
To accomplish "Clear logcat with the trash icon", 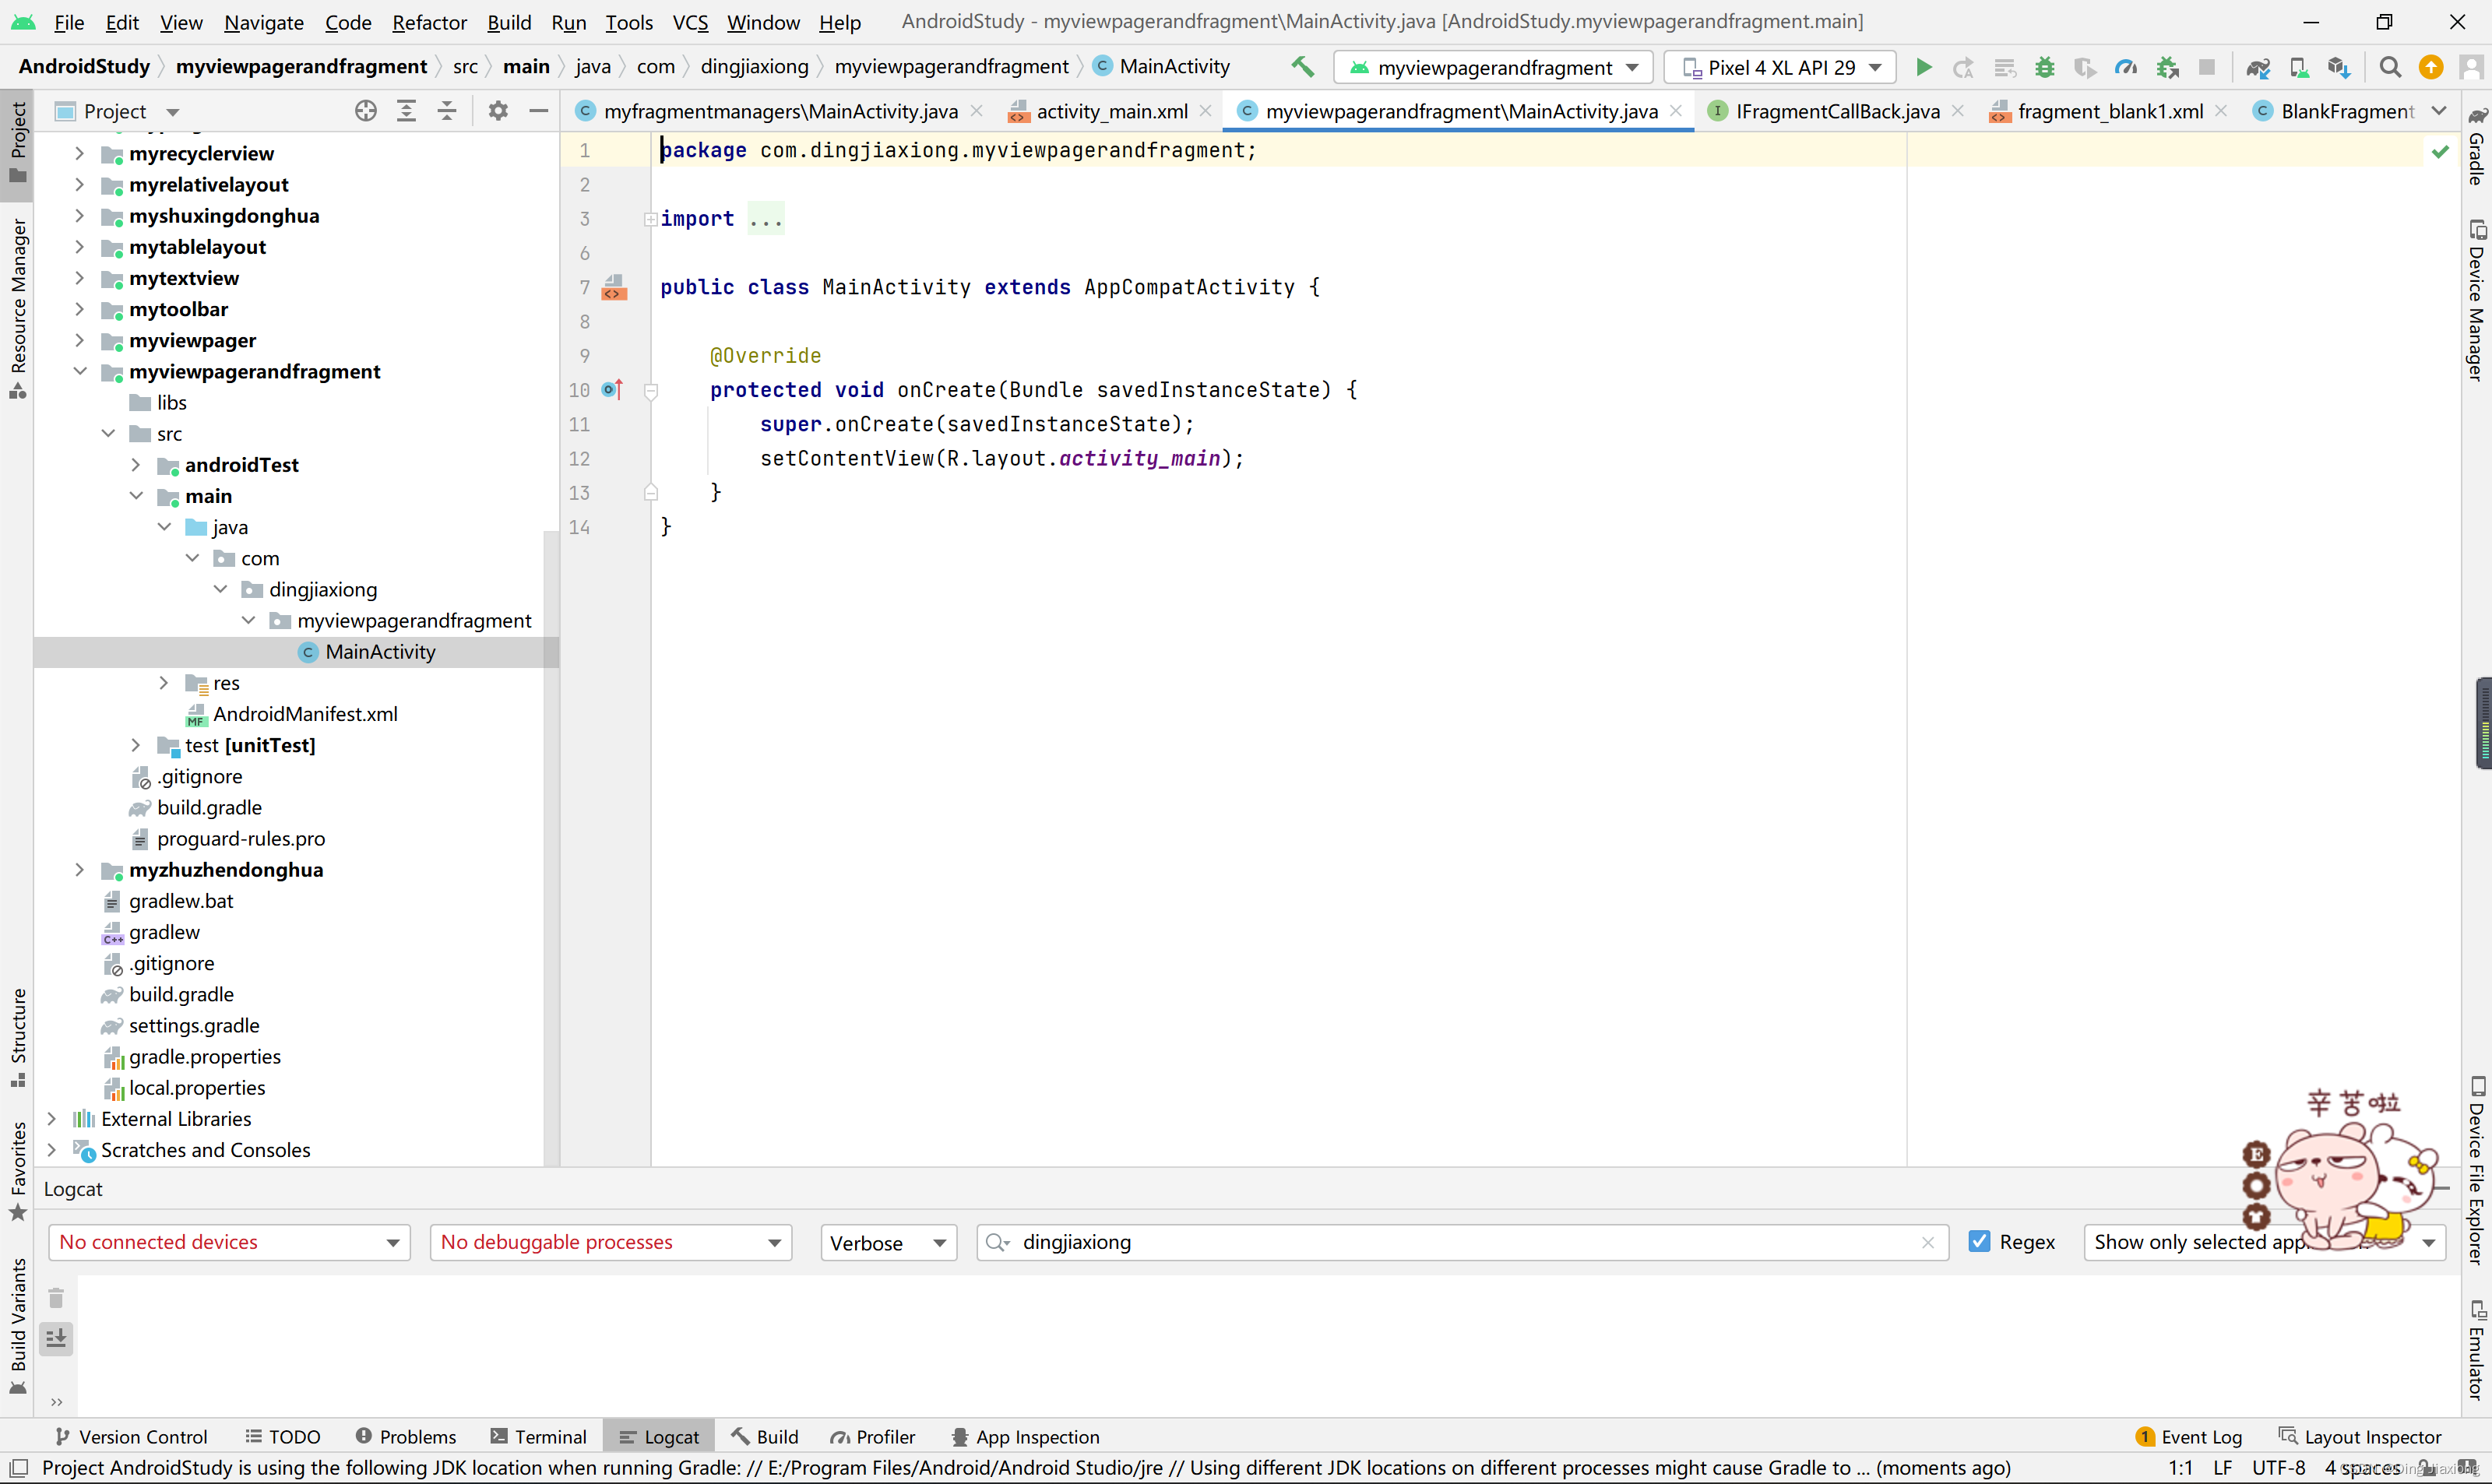I will click(x=56, y=1298).
